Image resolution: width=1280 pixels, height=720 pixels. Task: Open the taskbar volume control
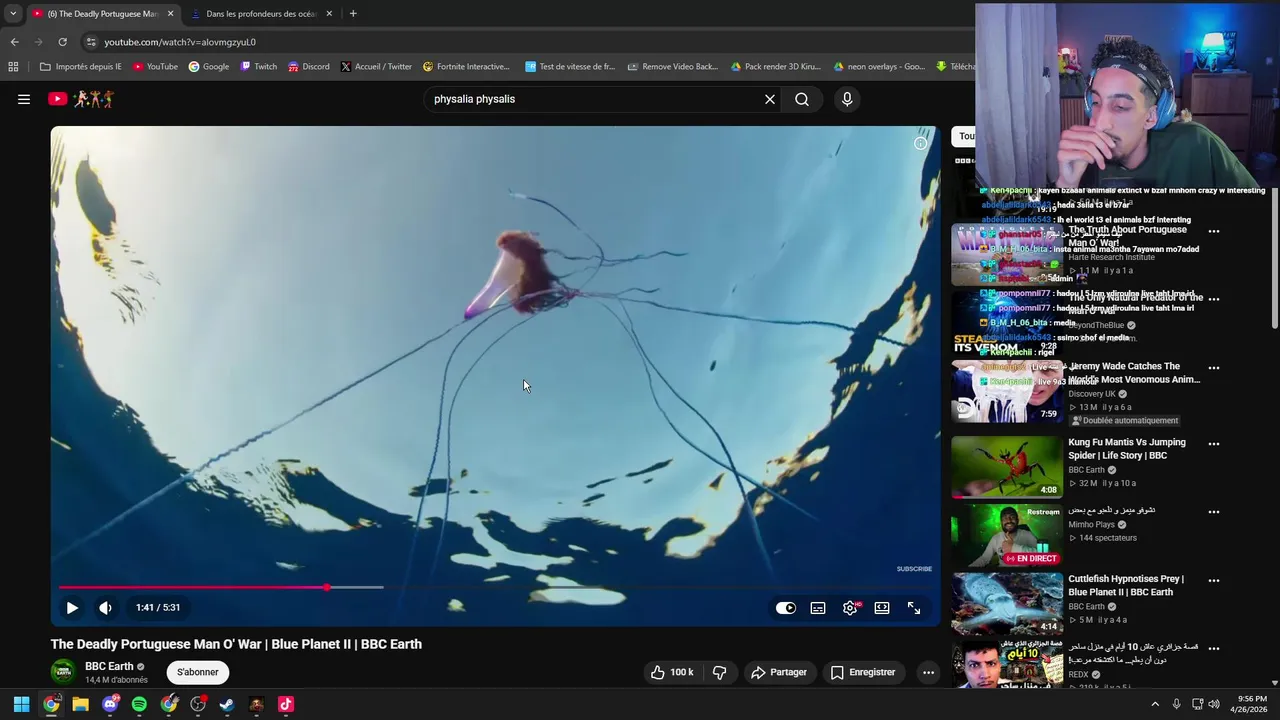(x=1213, y=704)
